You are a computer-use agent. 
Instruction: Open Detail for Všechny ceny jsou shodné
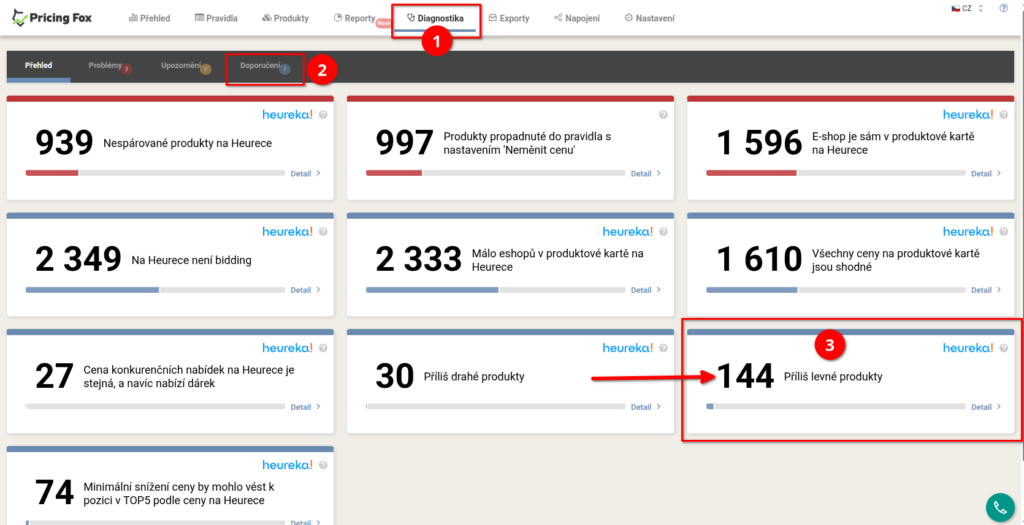pyautogui.click(x=986, y=290)
